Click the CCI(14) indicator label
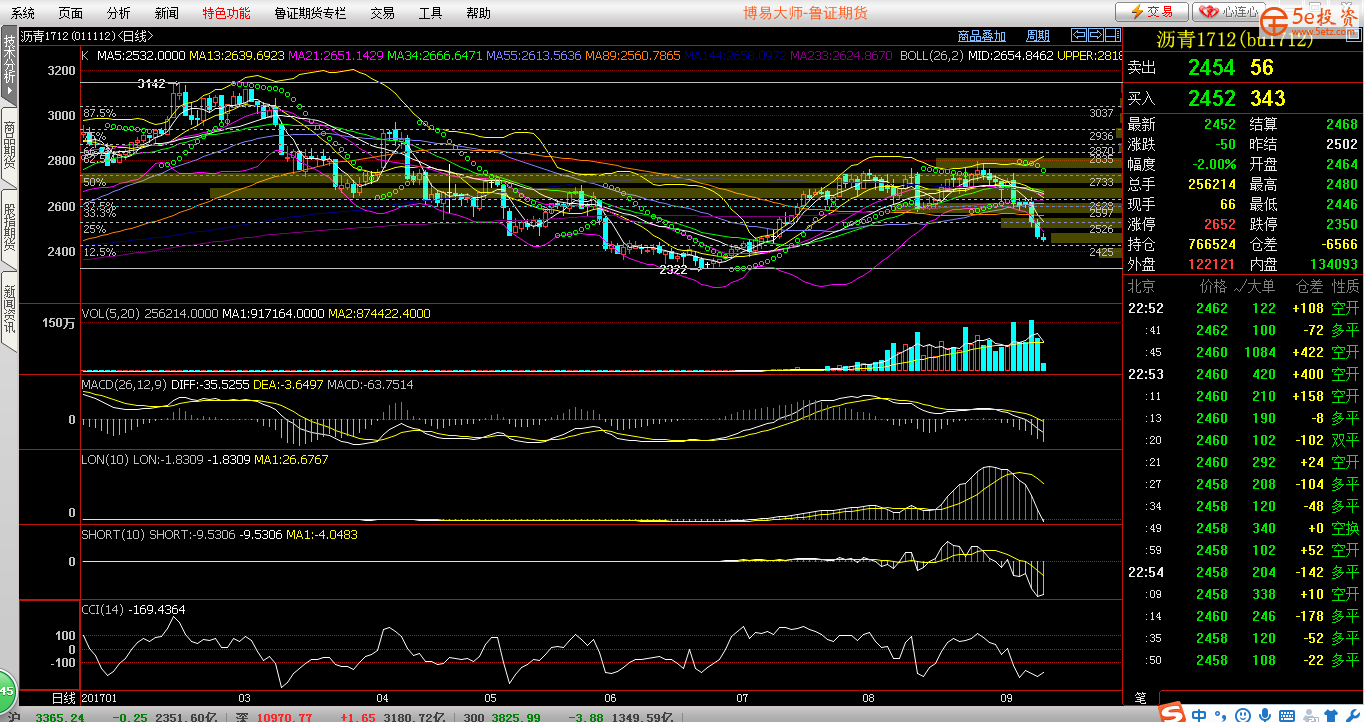The image size is (1364, 722). pyautogui.click(x=101, y=610)
